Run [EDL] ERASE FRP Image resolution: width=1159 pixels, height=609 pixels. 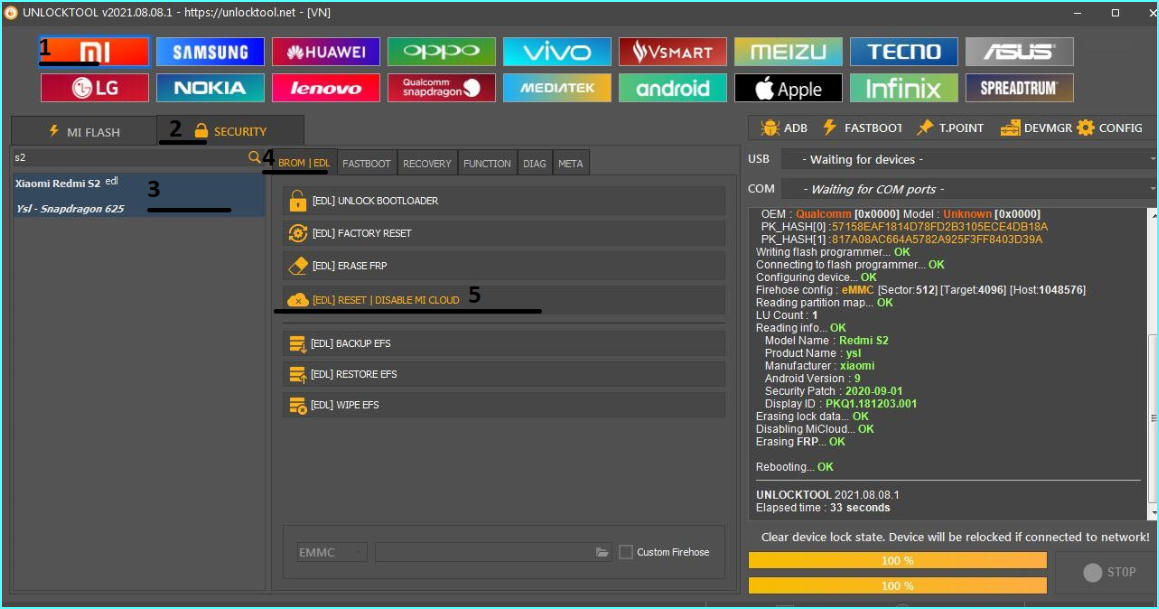tap(504, 266)
